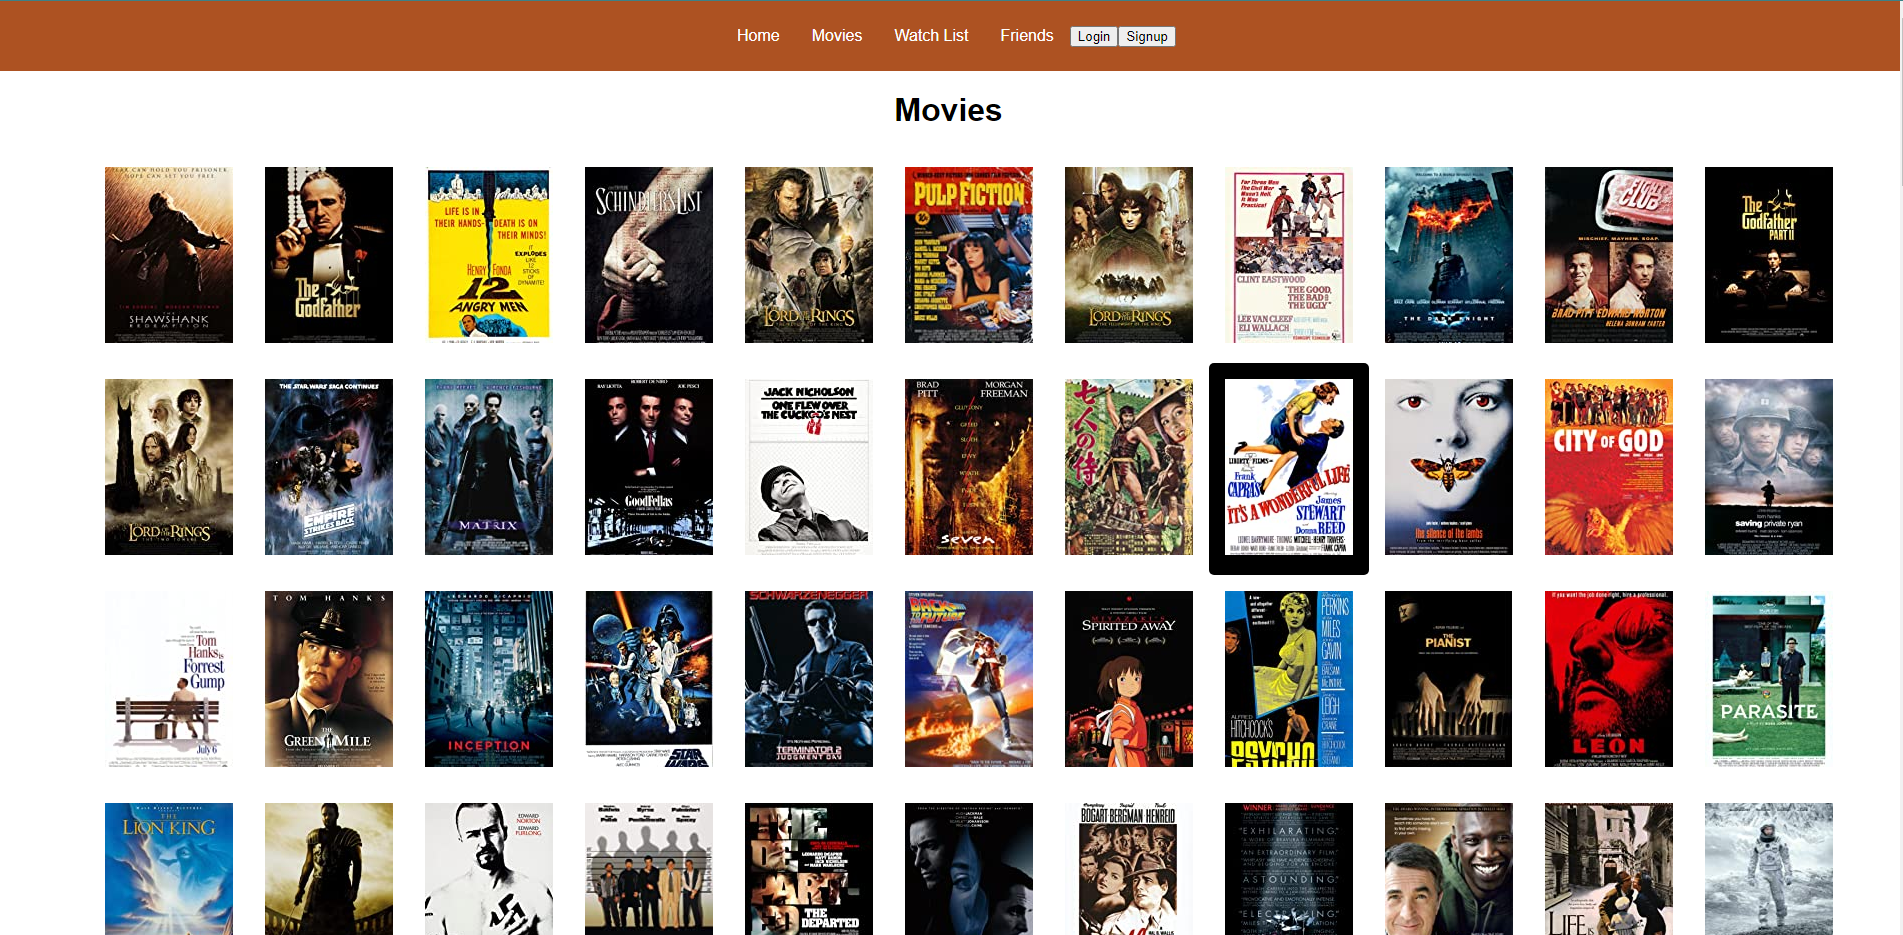Image resolution: width=1903 pixels, height=935 pixels.
Task: Go to the Movies page link
Action: 836,35
